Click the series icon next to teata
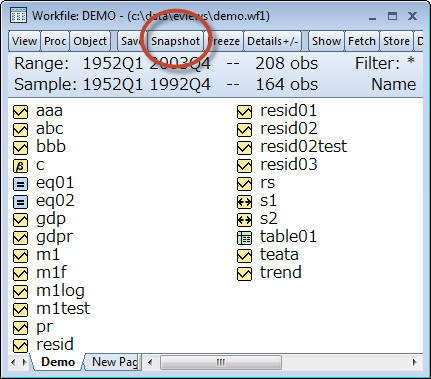This screenshot has height=379, width=431. 244,256
